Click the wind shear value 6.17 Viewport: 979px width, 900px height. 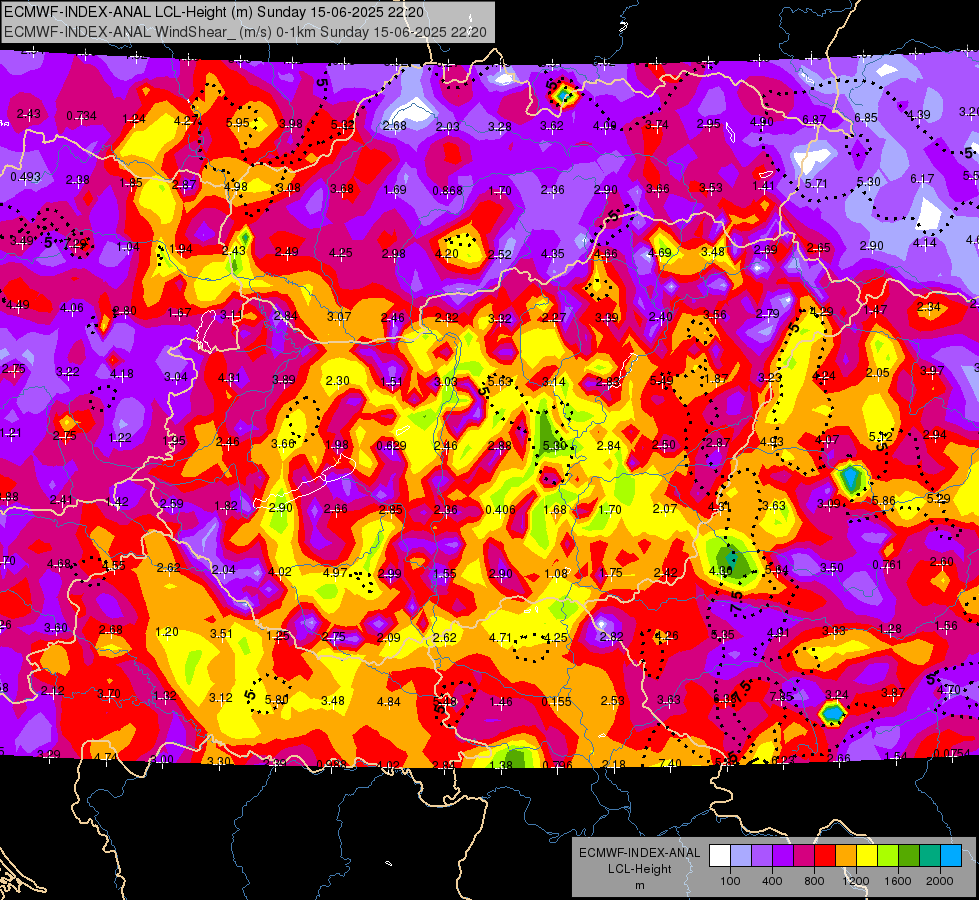point(922,179)
